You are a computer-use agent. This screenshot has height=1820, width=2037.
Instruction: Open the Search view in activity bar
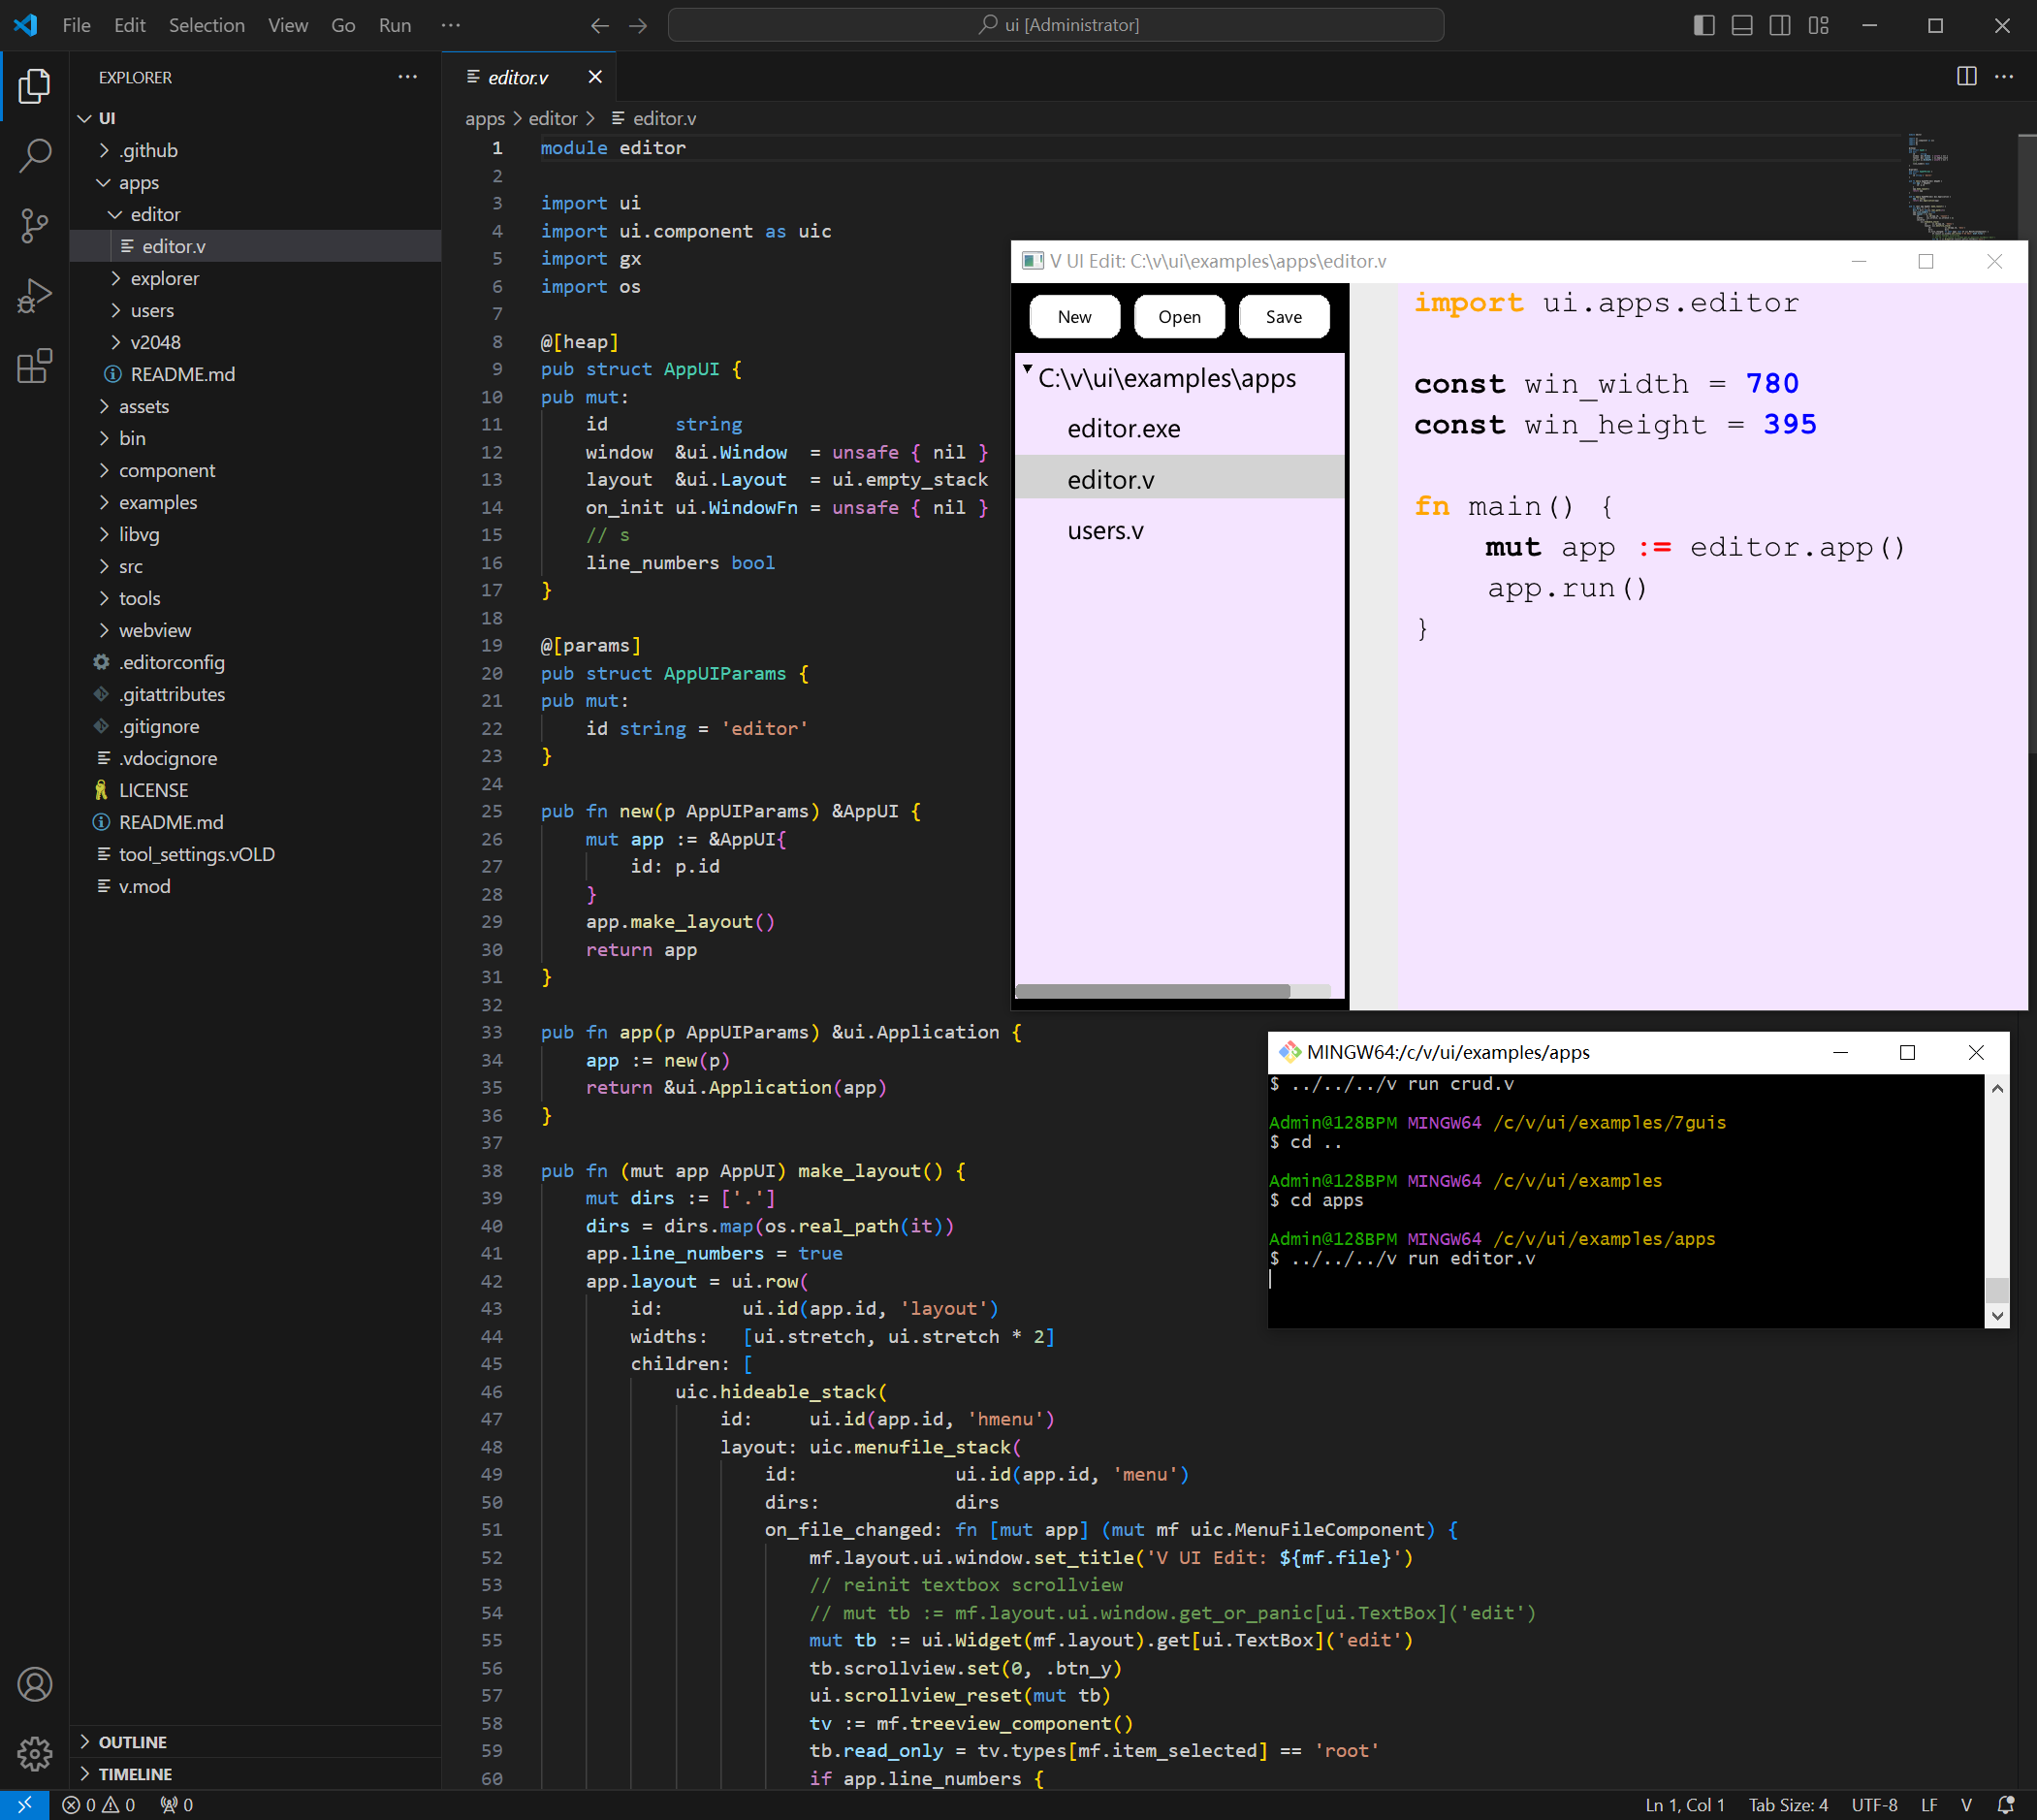tap(35, 155)
